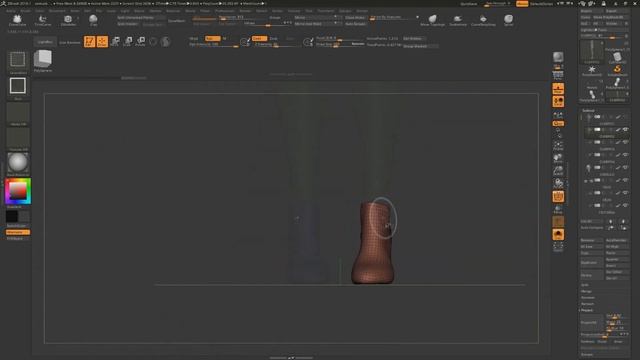Image resolution: width=640 pixels, height=360 pixels.
Task: Expand the Split section
Action: coord(585,285)
